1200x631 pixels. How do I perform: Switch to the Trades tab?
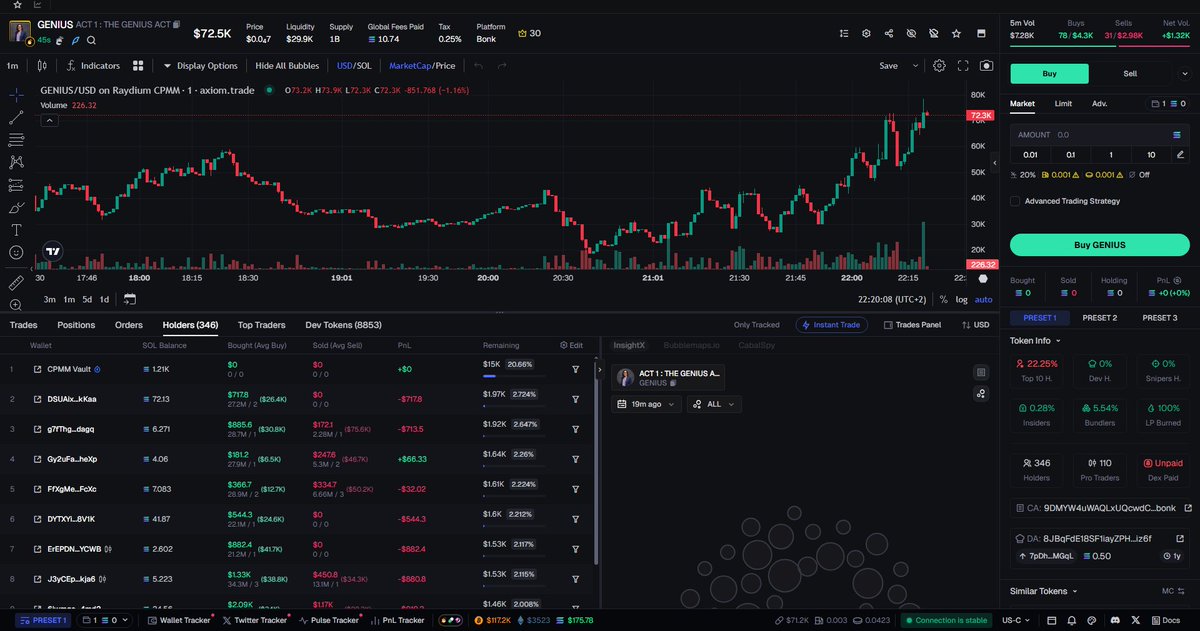23,325
